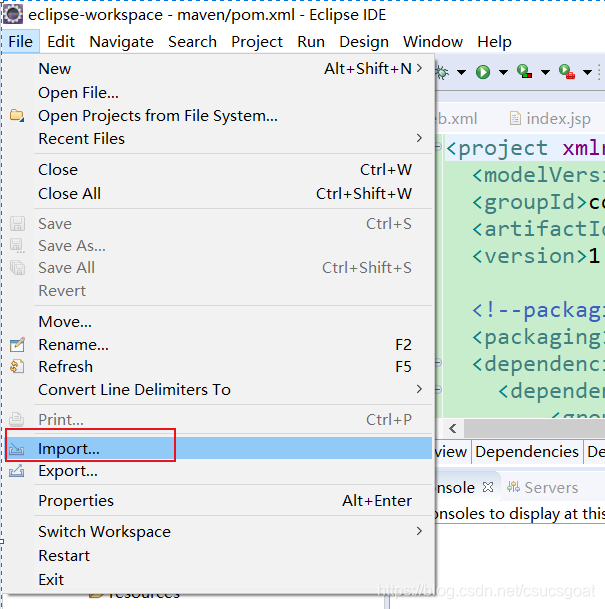Choose Close from the File menu
The image size is (605, 609).
(219, 170)
